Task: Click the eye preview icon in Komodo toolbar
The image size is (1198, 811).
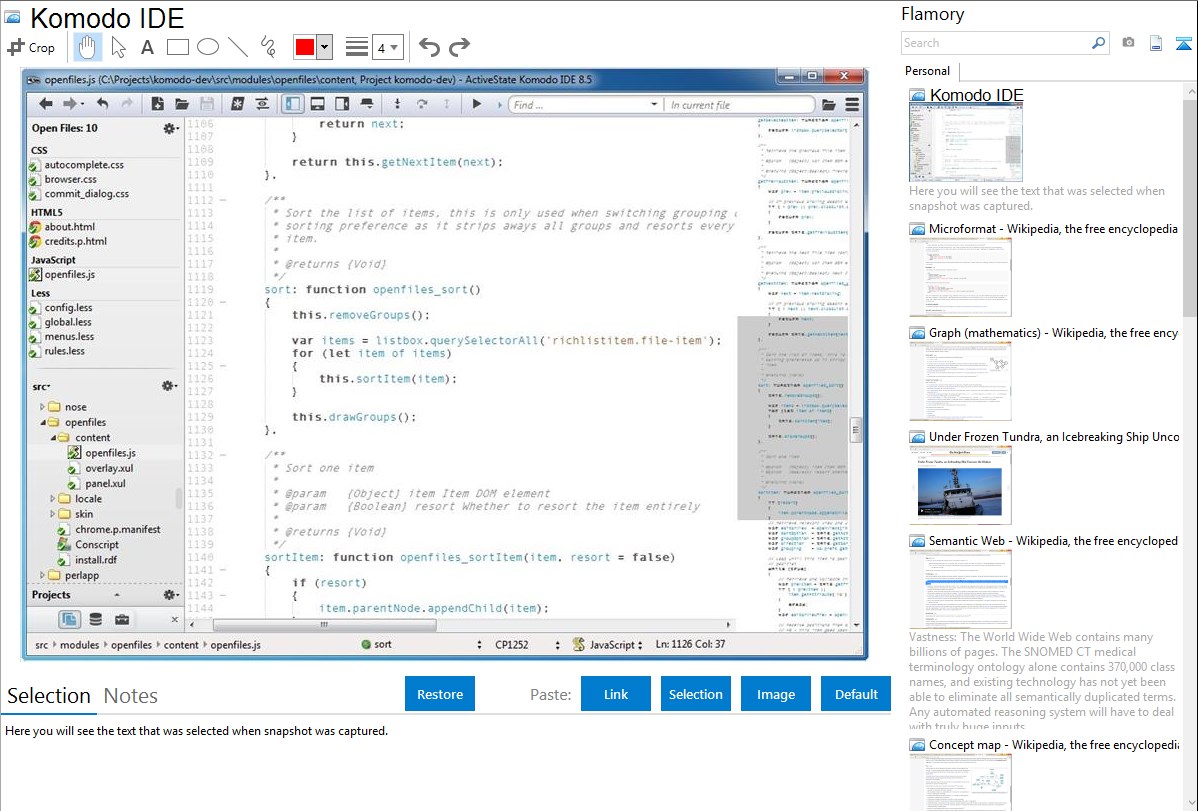Action: (x=262, y=104)
